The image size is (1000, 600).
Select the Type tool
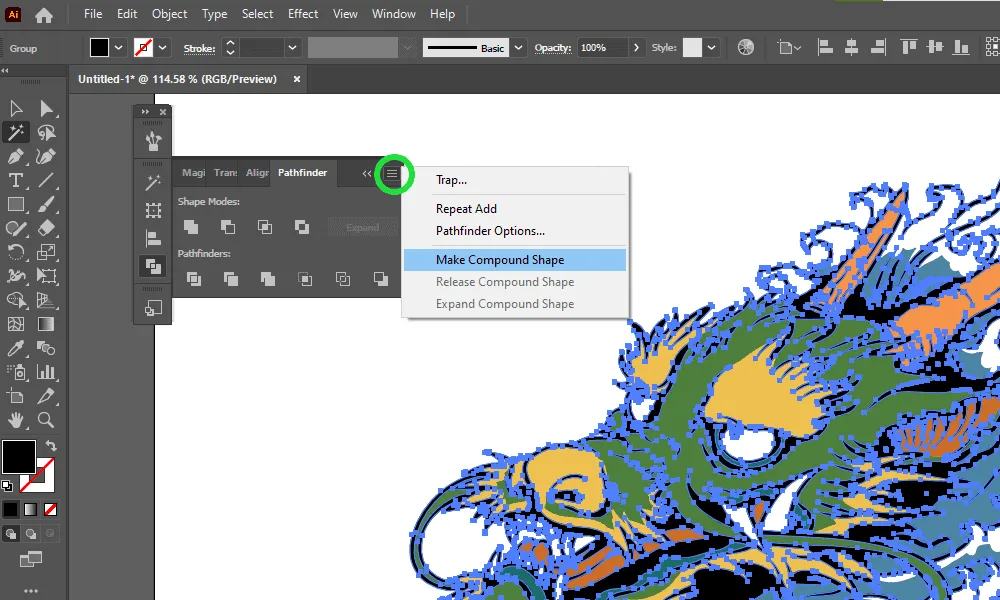(16, 180)
